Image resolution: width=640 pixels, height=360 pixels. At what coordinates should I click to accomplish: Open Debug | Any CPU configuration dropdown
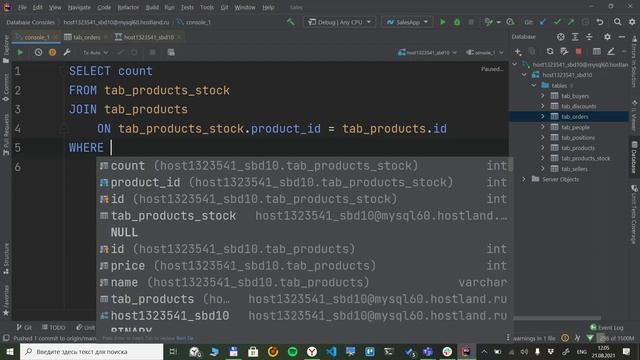[340, 22]
